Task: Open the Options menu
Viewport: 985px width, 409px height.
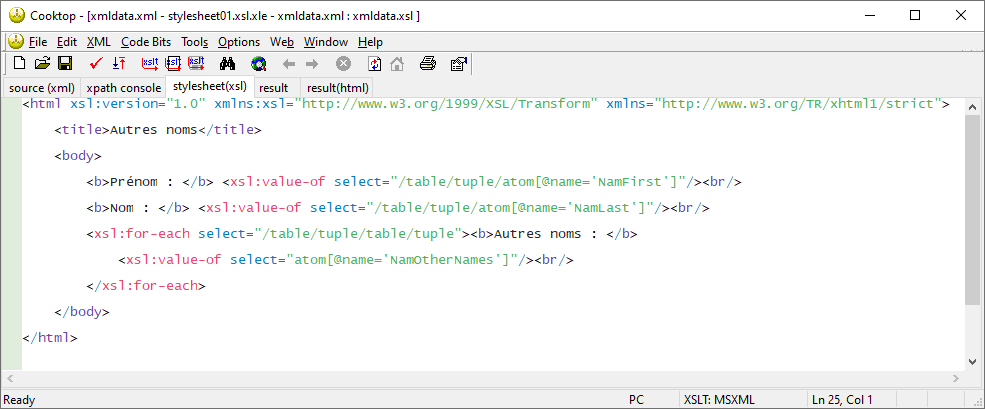Action: tap(239, 42)
